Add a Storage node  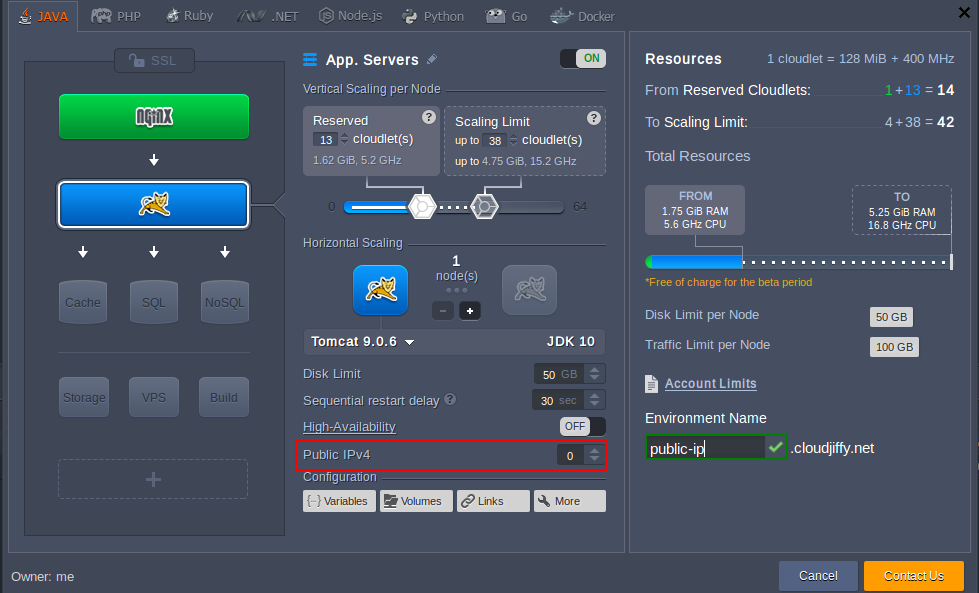pyautogui.click(x=84, y=397)
